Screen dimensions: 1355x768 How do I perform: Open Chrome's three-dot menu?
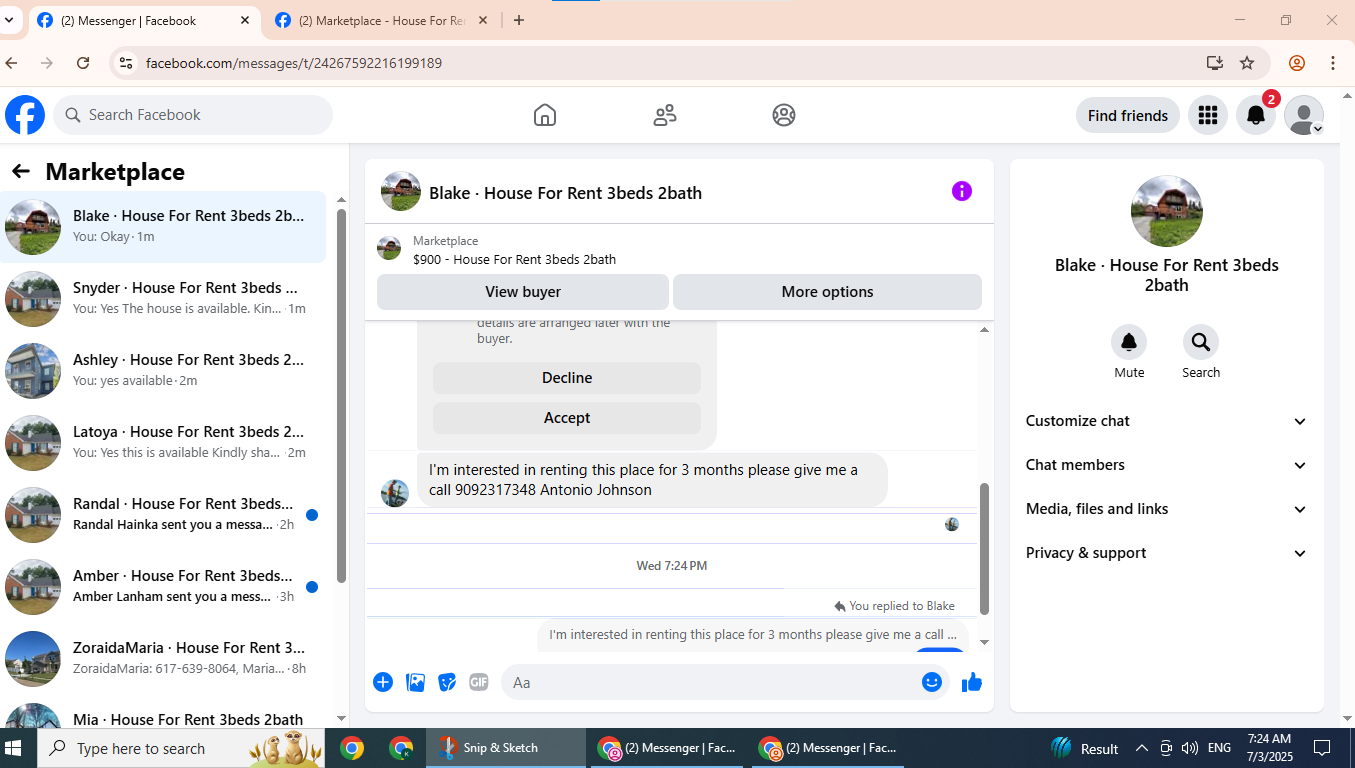[1333, 63]
